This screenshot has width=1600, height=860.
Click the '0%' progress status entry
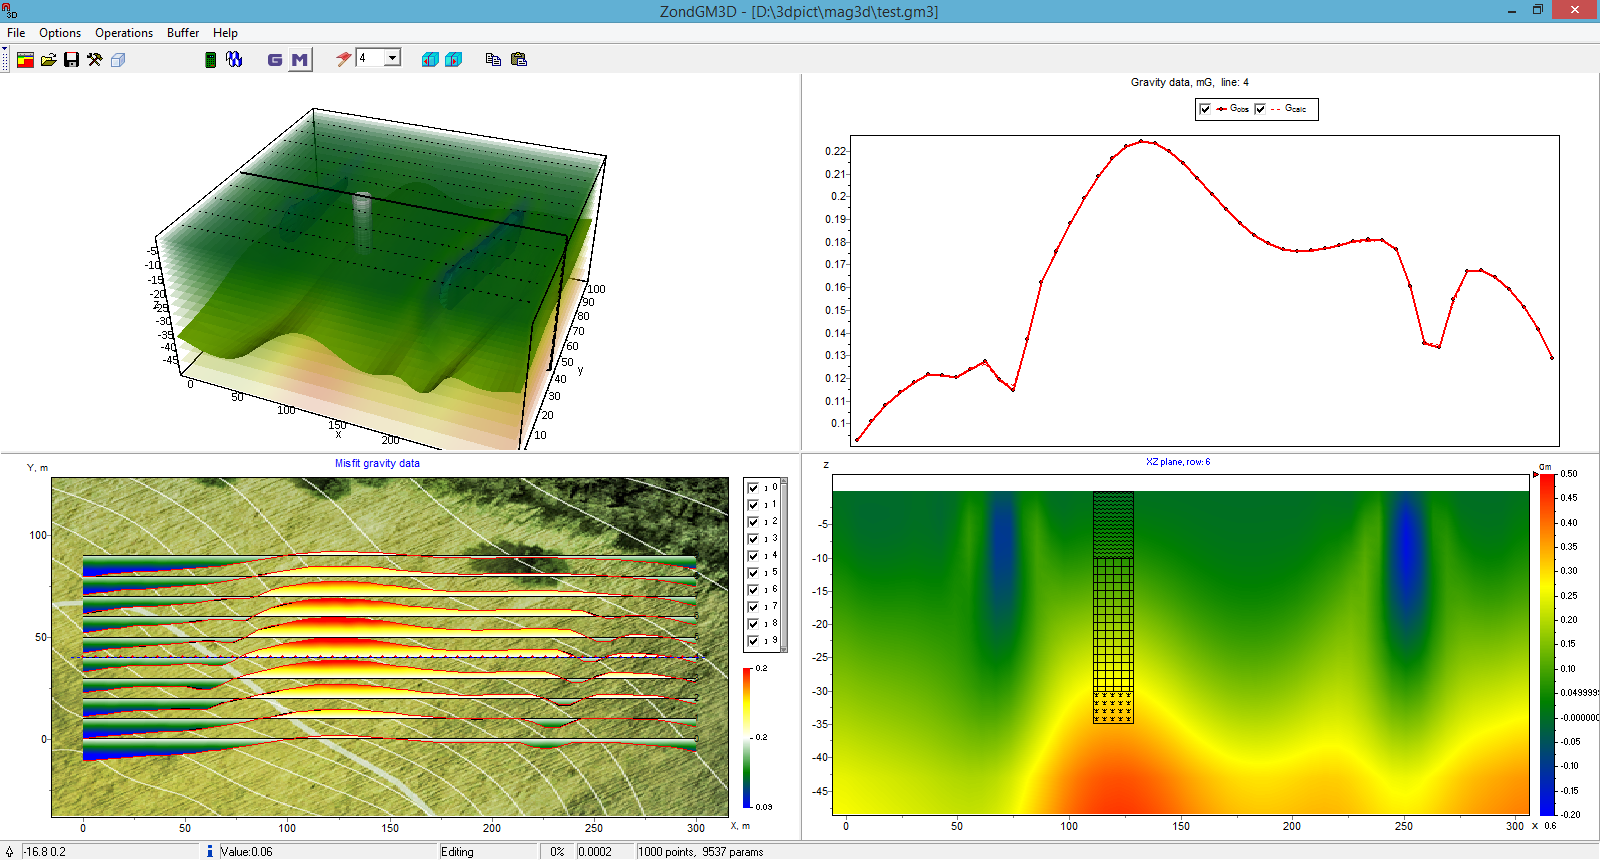tap(557, 852)
